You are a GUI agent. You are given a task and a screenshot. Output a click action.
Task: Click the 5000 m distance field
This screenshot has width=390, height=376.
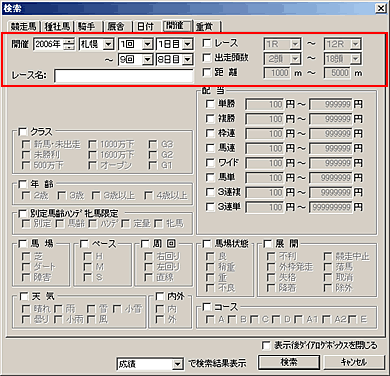coord(337,73)
